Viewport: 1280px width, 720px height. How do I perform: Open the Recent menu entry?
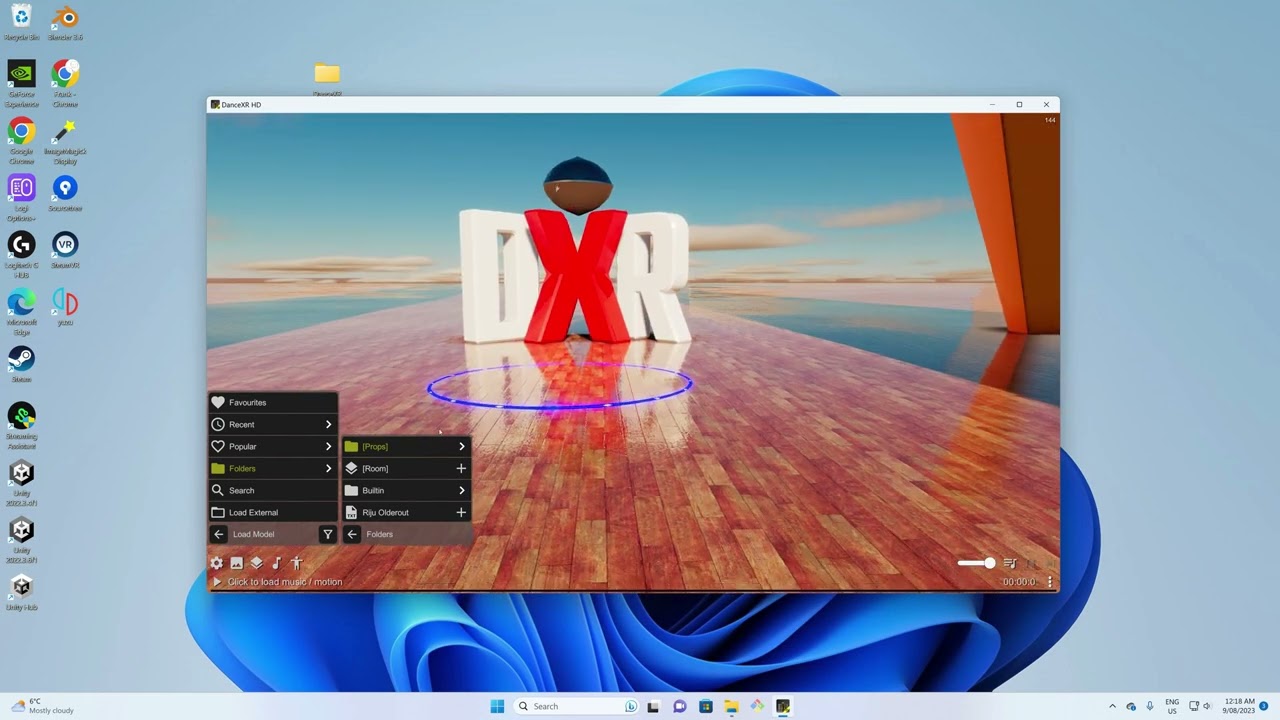pyautogui.click(x=273, y=424)
